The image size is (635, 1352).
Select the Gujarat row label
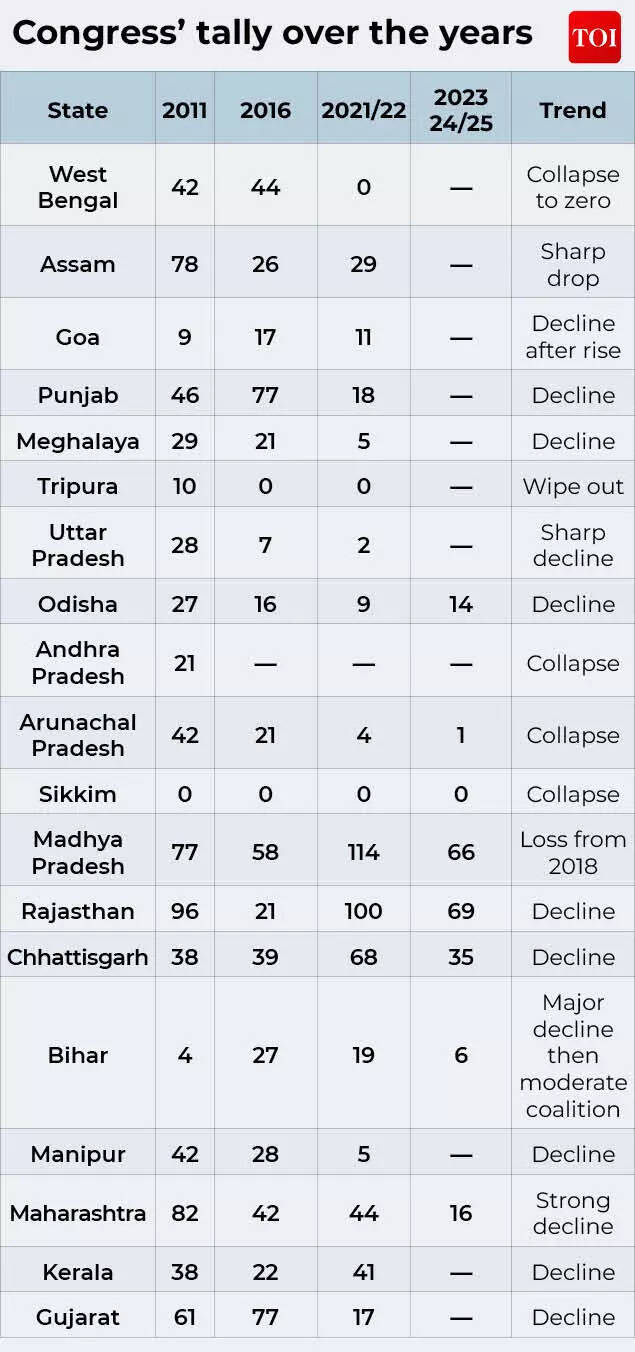click(x=77, y=1317)
